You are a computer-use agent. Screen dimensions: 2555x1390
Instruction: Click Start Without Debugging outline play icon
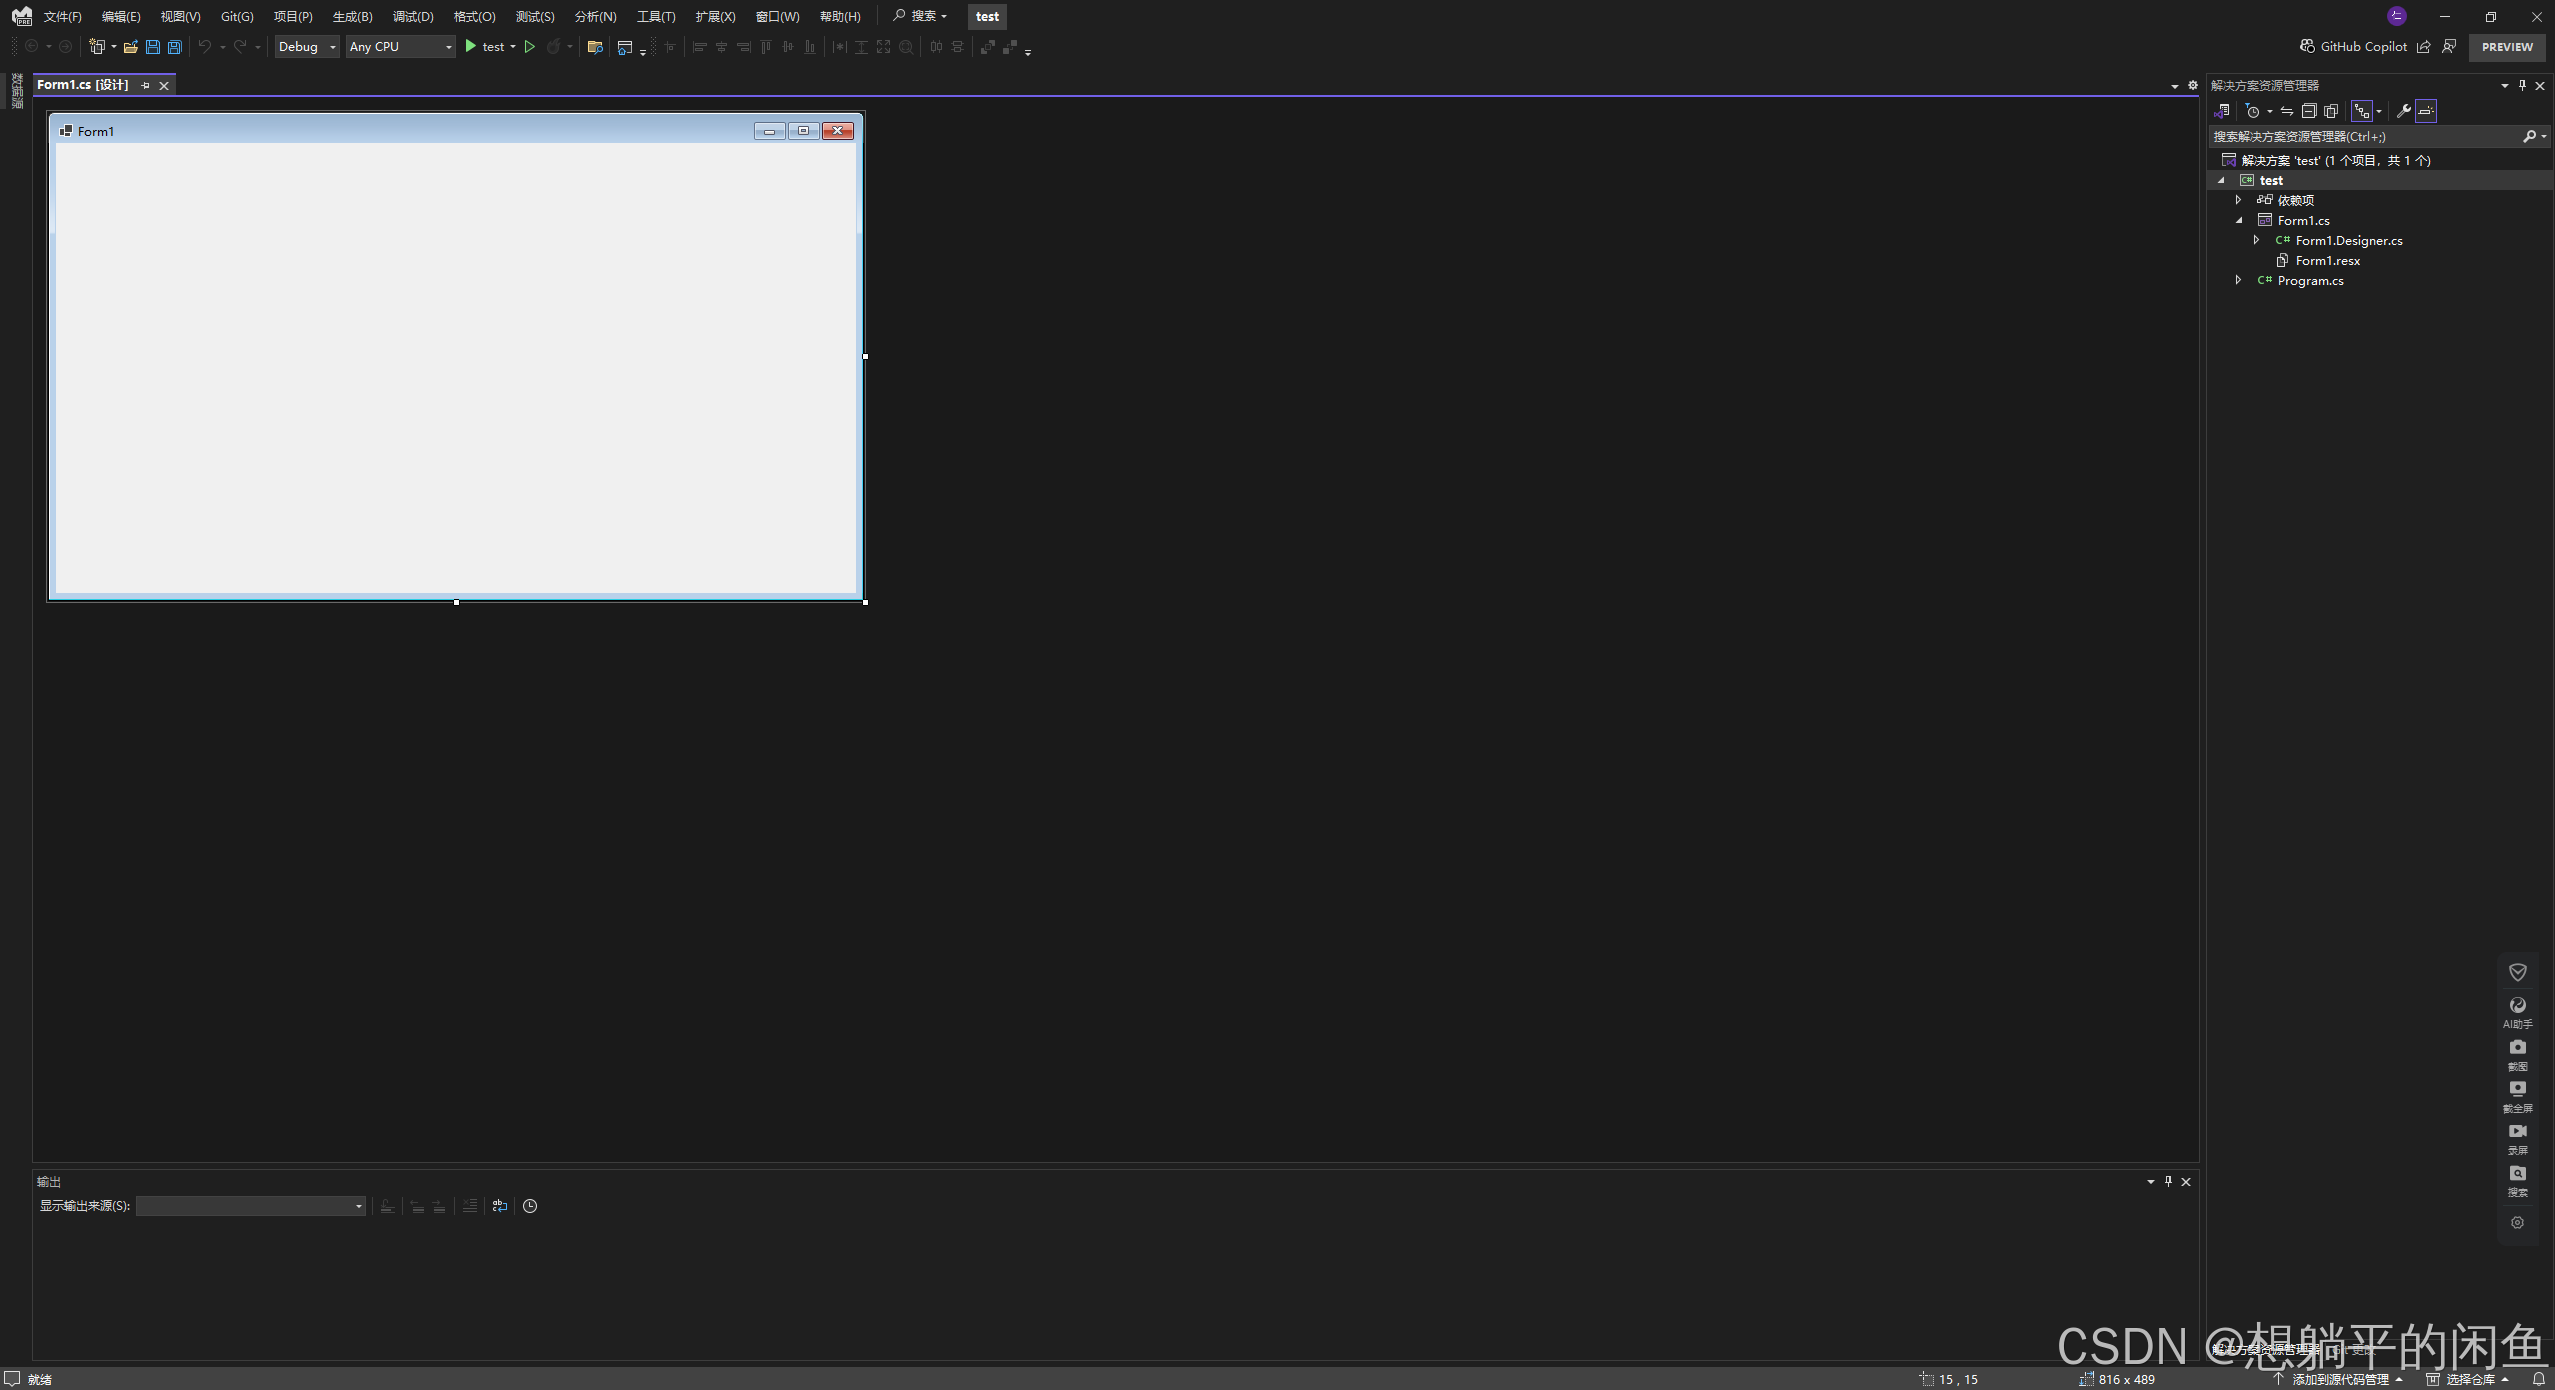tap(530, 47)
